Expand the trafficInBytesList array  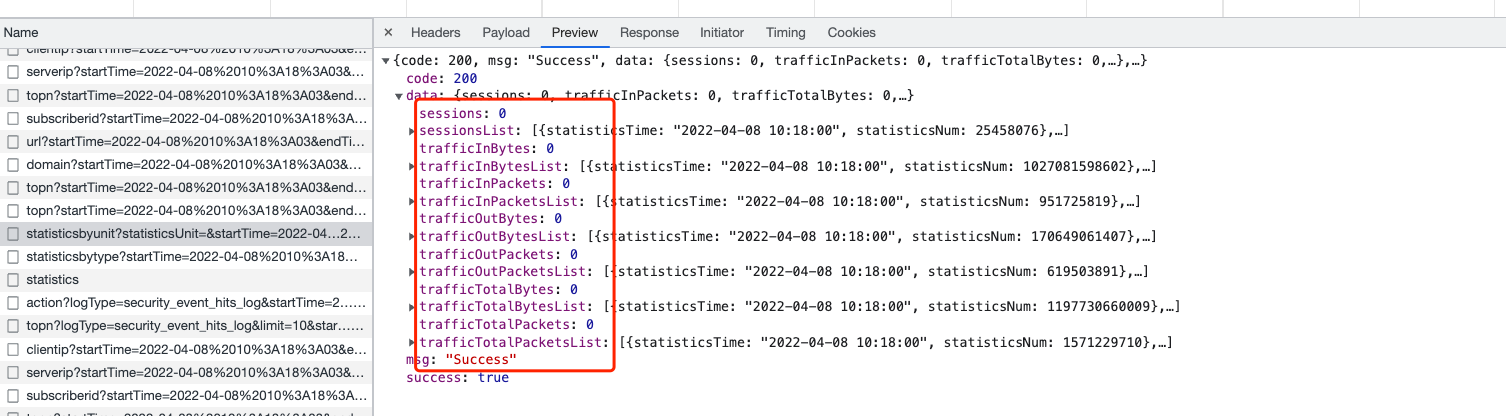tap(412, 166)
